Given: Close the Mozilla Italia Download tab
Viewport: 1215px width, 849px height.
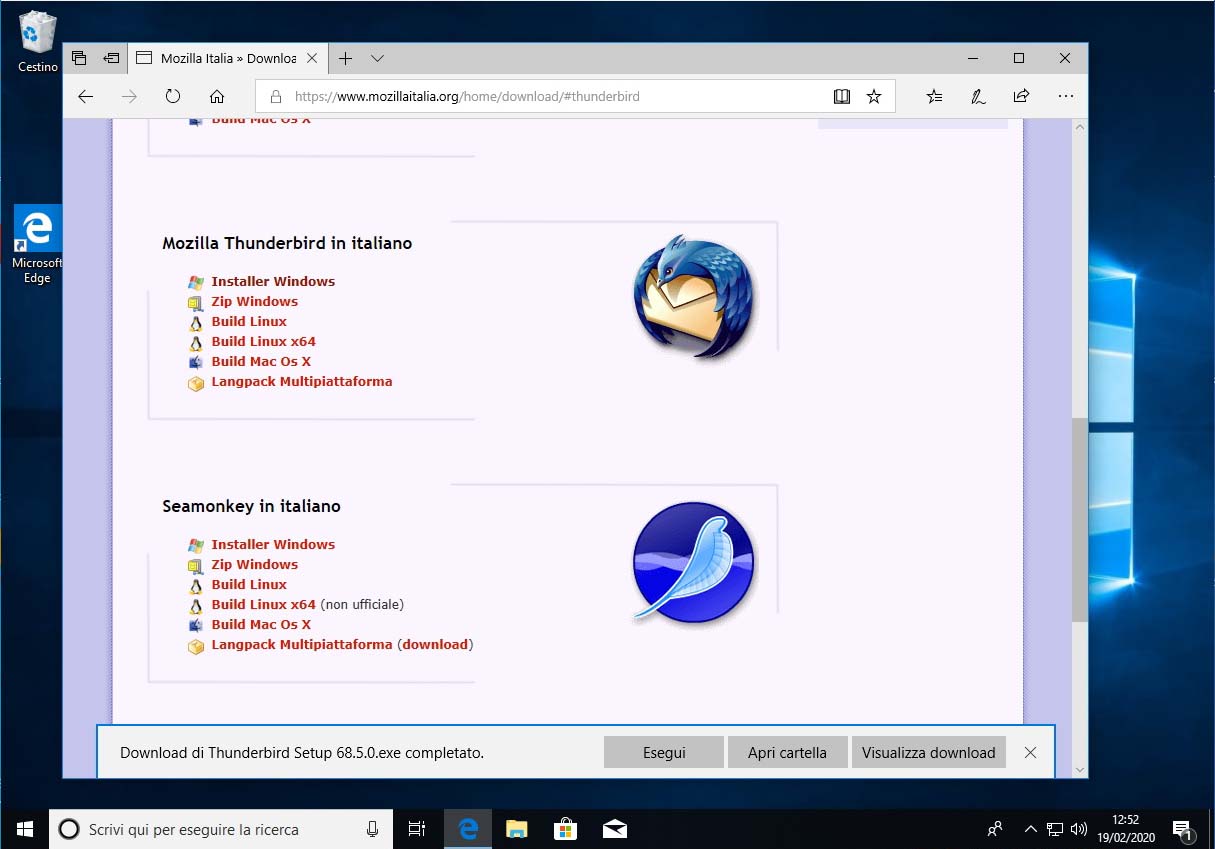Looking at the screenshot, I should click(x=312, y=58).
